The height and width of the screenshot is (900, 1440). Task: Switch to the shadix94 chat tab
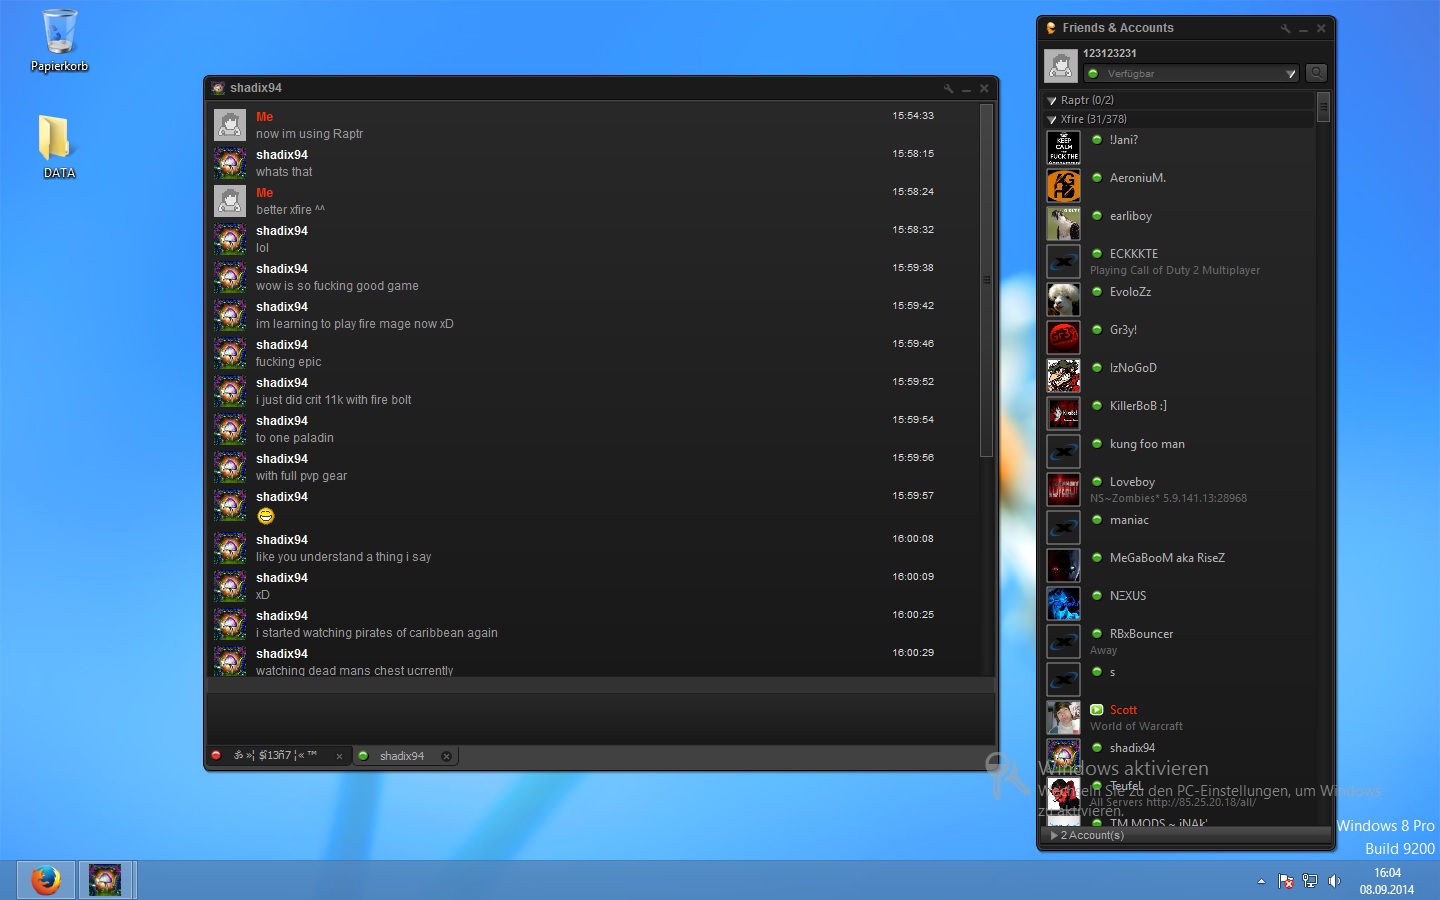click(x=402, y=756)
